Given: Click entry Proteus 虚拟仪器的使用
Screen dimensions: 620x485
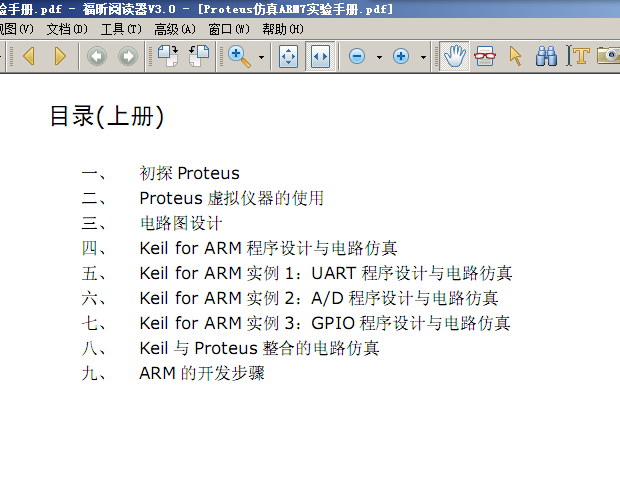Looking at the screenshot, I should pos(232,198).
